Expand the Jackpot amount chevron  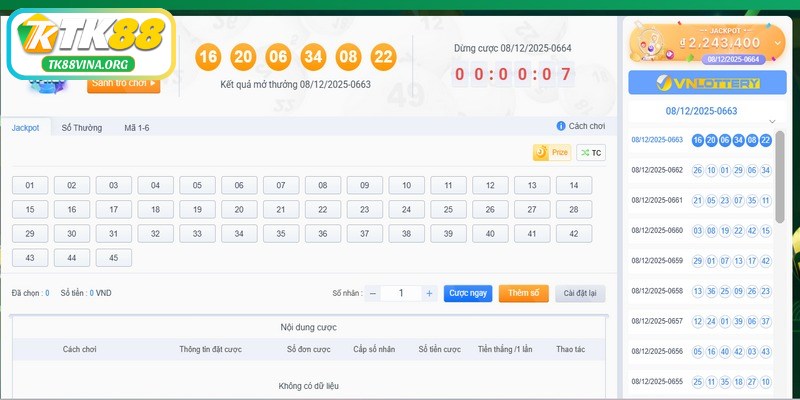(x=778, y=43)
